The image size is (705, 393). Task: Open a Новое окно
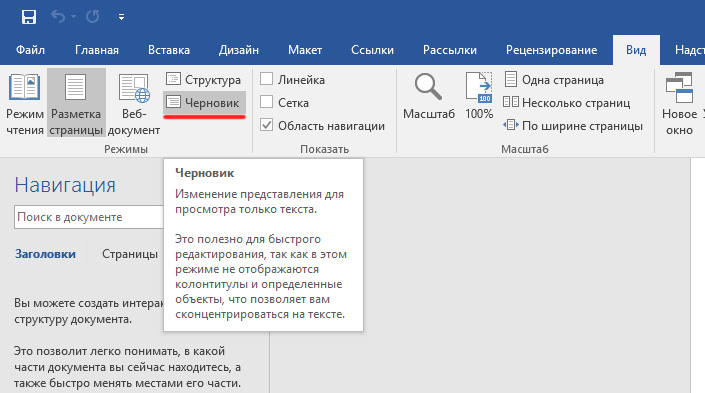(679, 103)
